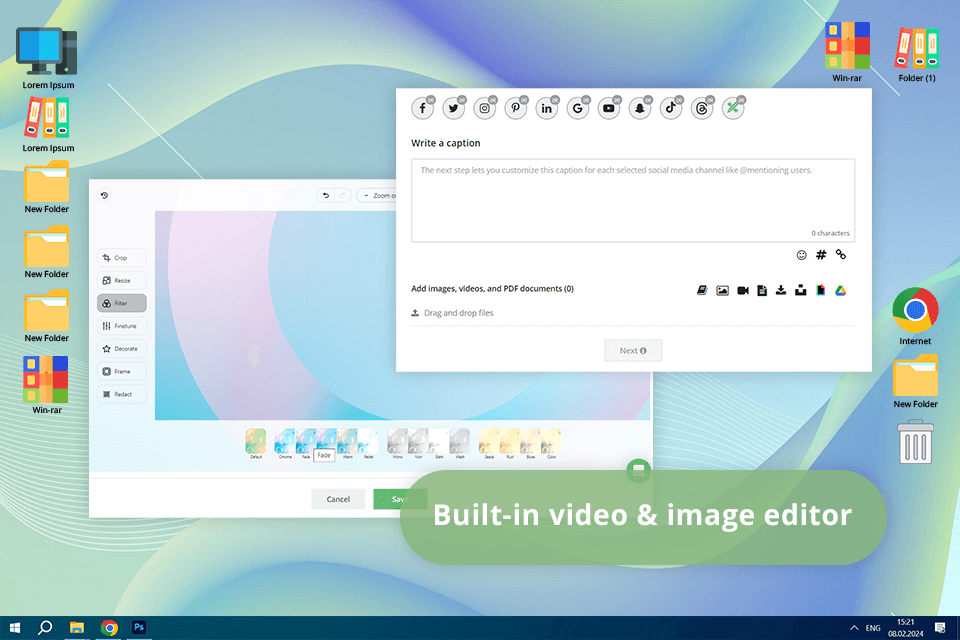This screenshot has height=640, width=960.
Task: Select the Folder (1) desktop icon
Action: click(x=917, y=53)
